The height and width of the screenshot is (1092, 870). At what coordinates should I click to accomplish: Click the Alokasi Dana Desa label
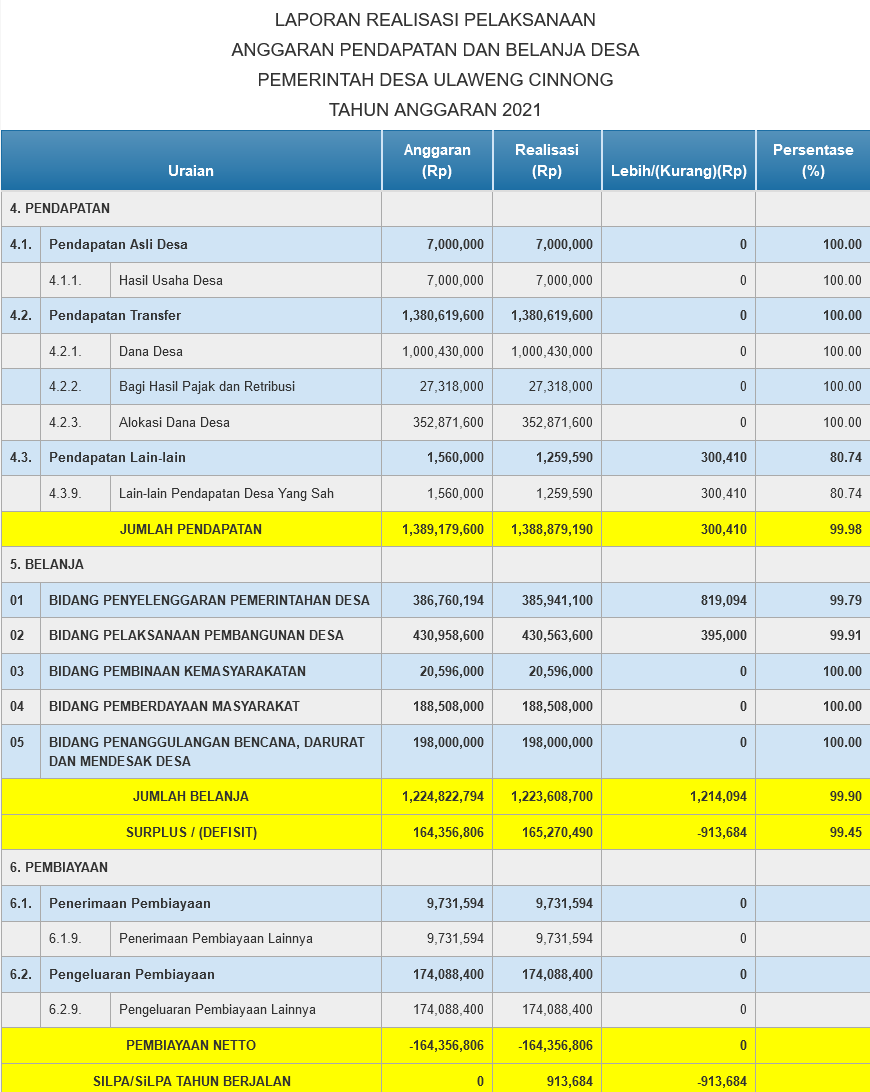[x=174, y=423]
